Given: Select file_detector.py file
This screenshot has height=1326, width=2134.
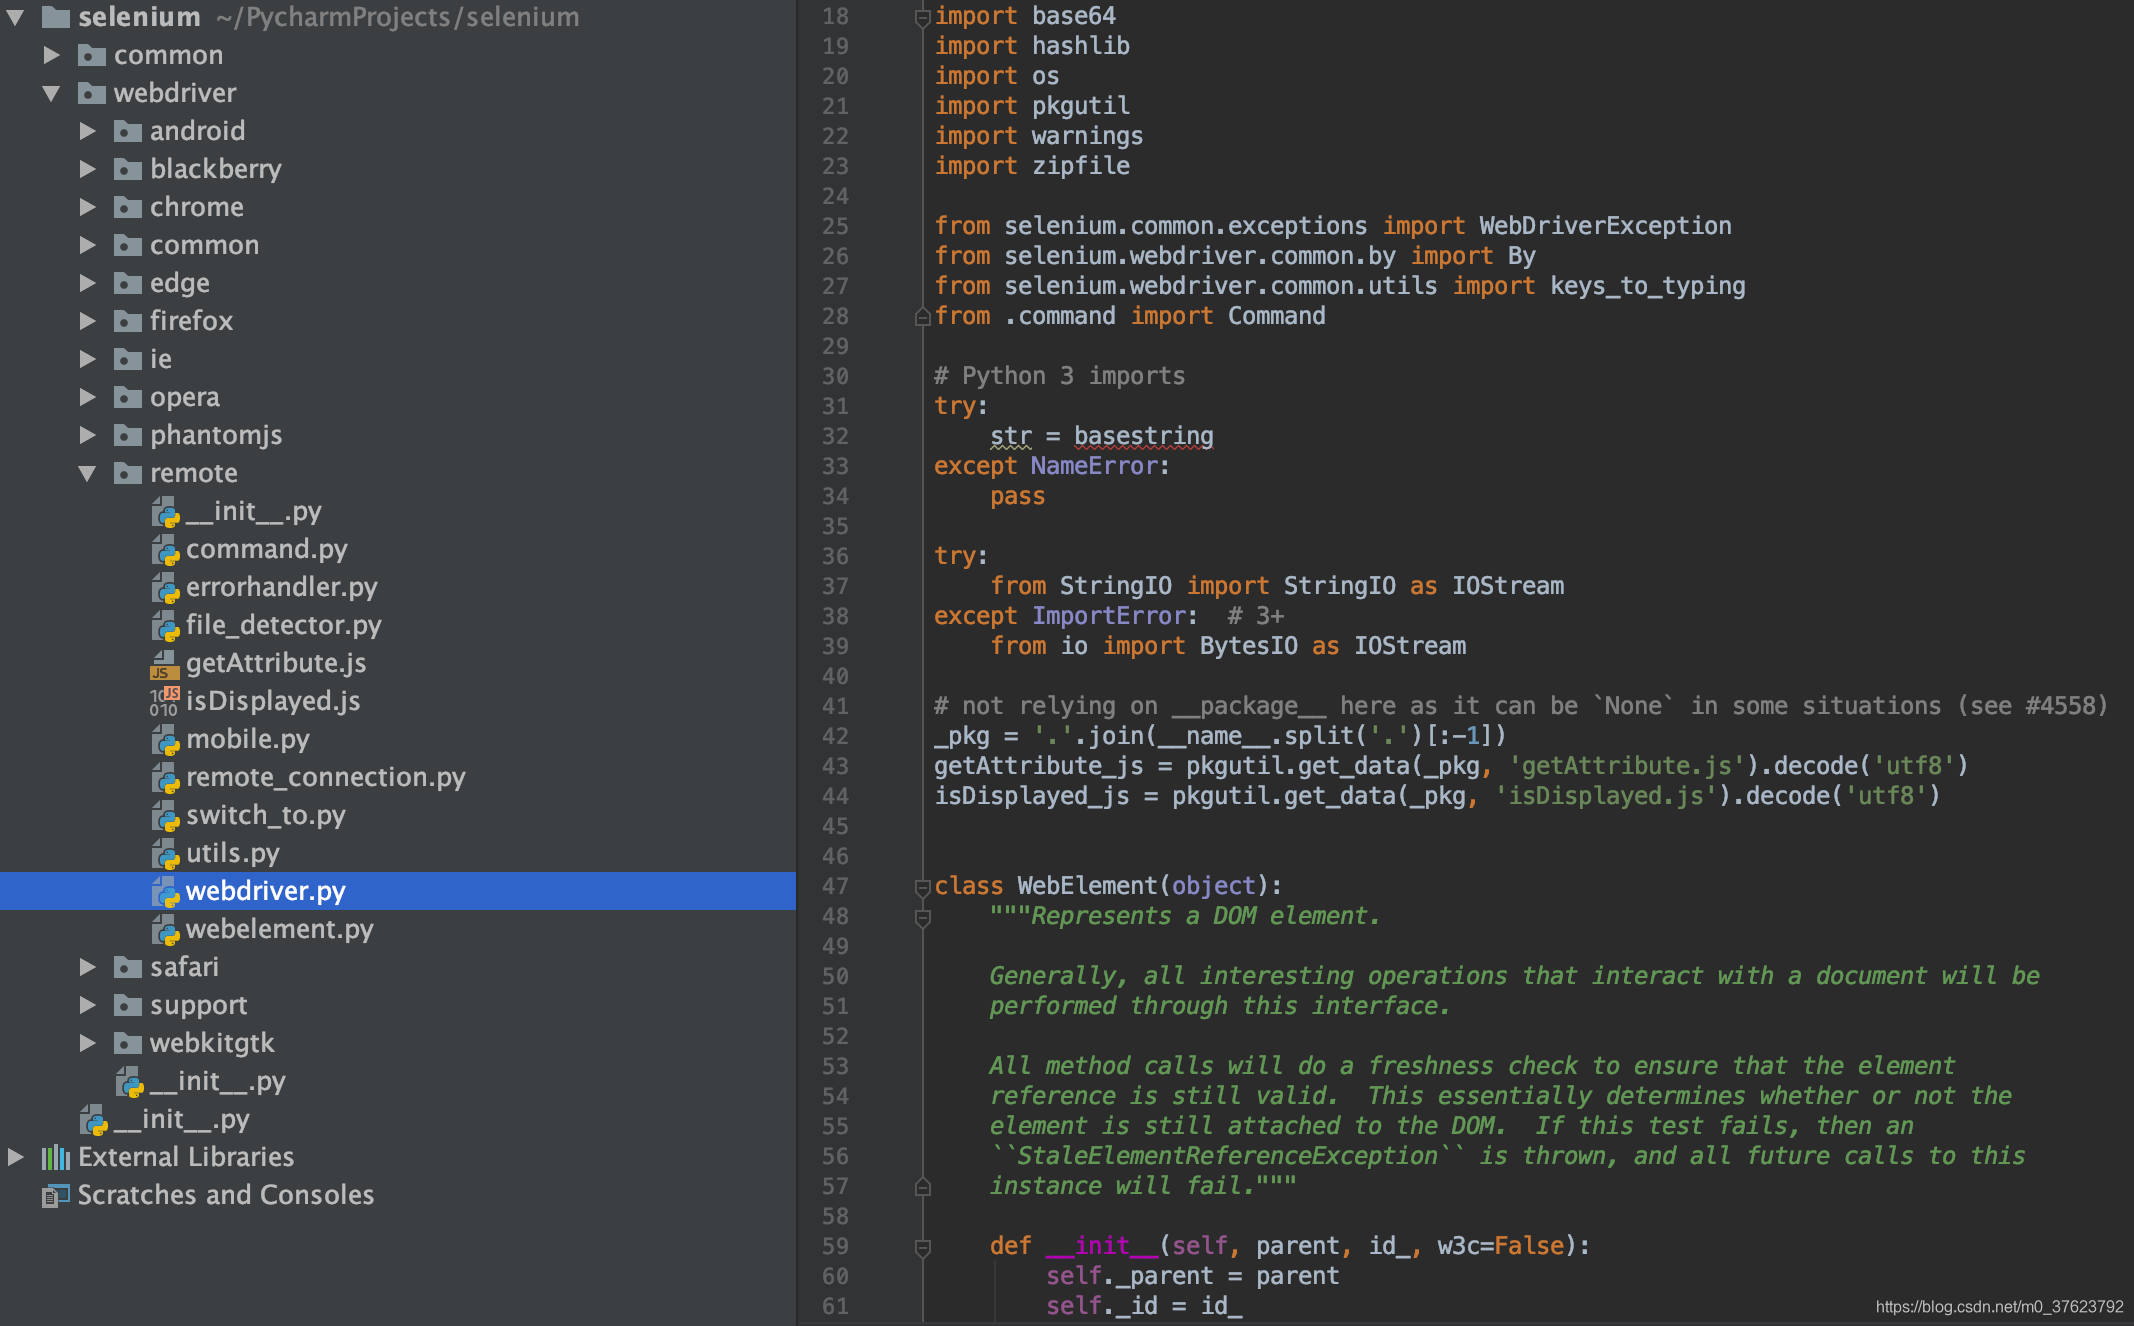Looking at the screenshot, I should tap(283, 625).
